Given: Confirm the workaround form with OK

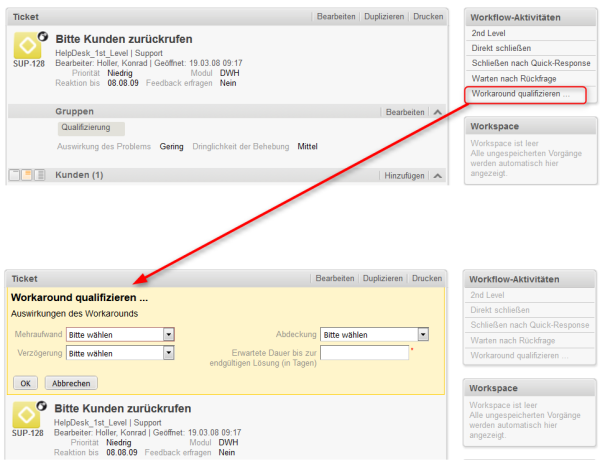Looking at the screenshot, I should point(25,383).
